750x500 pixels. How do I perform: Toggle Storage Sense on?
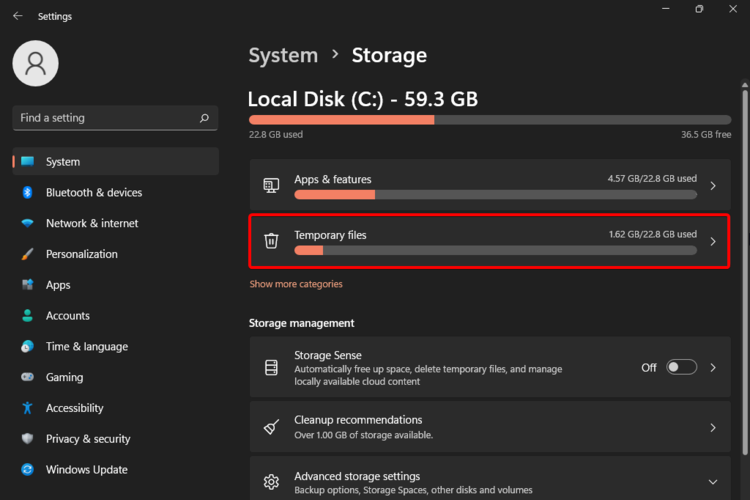pyautogui.click(x=681, y=367)
